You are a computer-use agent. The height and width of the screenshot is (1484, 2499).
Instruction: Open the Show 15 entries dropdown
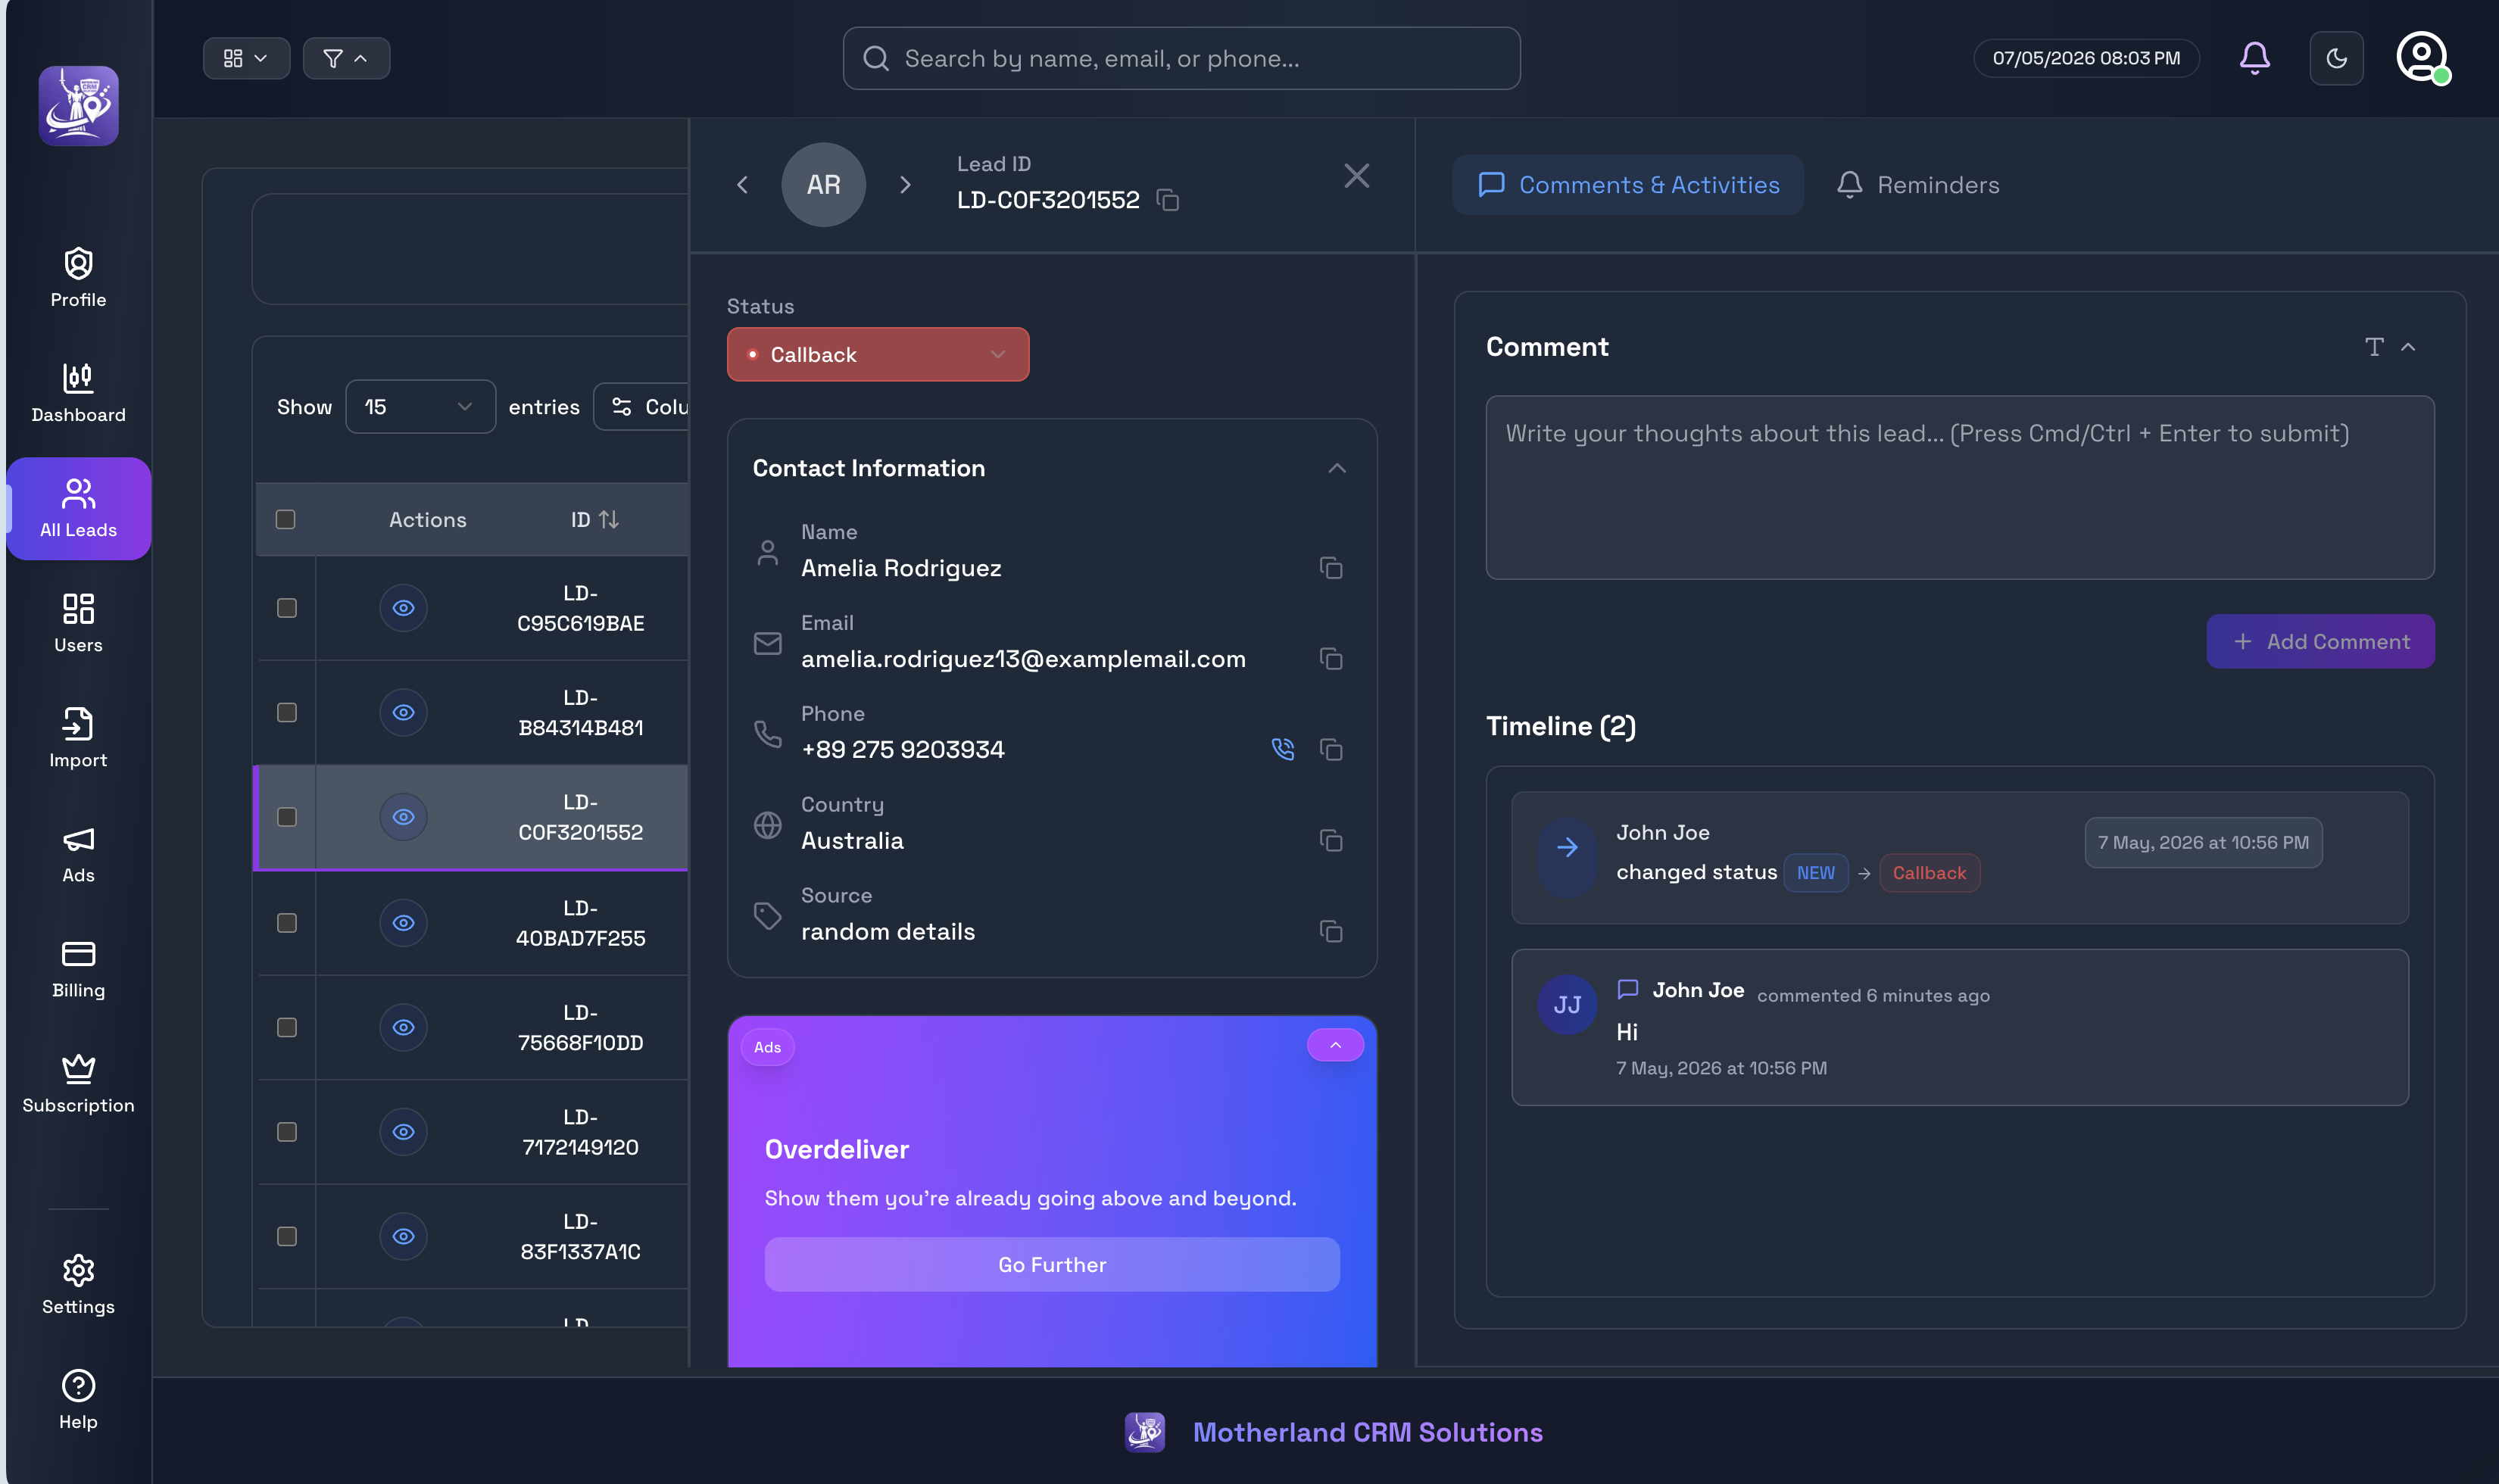[420, 407]
